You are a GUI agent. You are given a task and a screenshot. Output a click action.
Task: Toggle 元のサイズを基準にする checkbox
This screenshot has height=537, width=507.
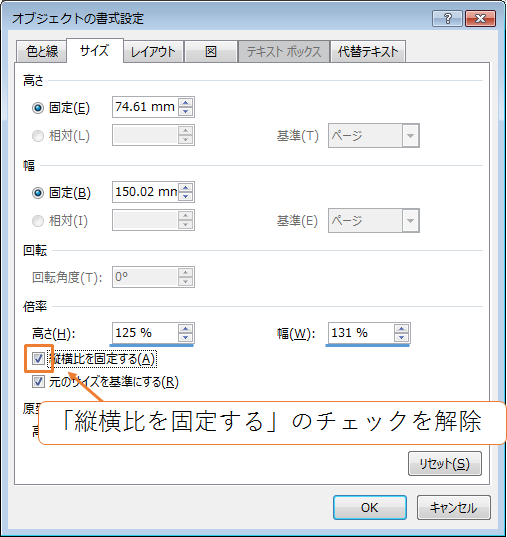click(38, 381)
